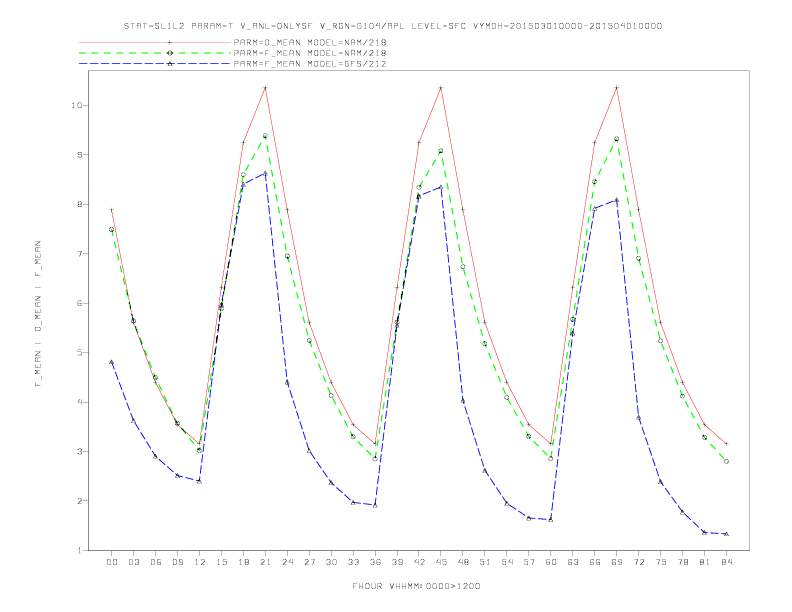This screenshot has height=612, width=792.
Task: Click the red line peak marker at hour 21
Action: coord(265,88)
